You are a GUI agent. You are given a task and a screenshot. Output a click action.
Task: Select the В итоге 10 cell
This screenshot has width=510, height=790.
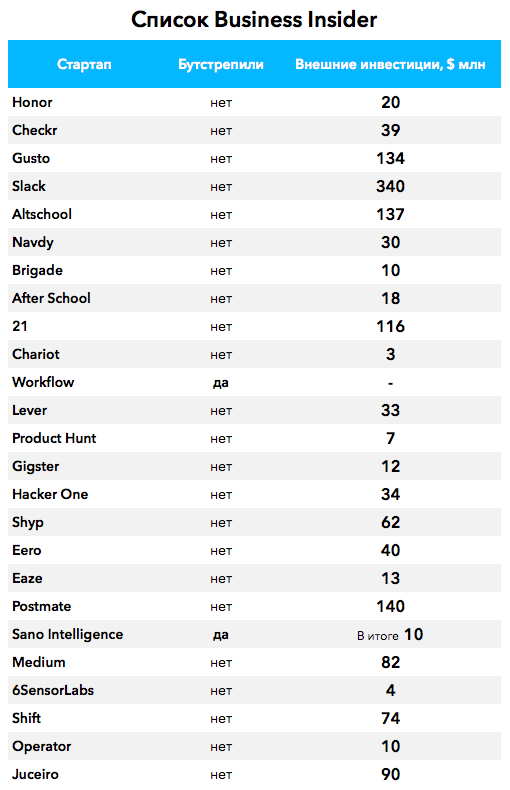point(391,634)
